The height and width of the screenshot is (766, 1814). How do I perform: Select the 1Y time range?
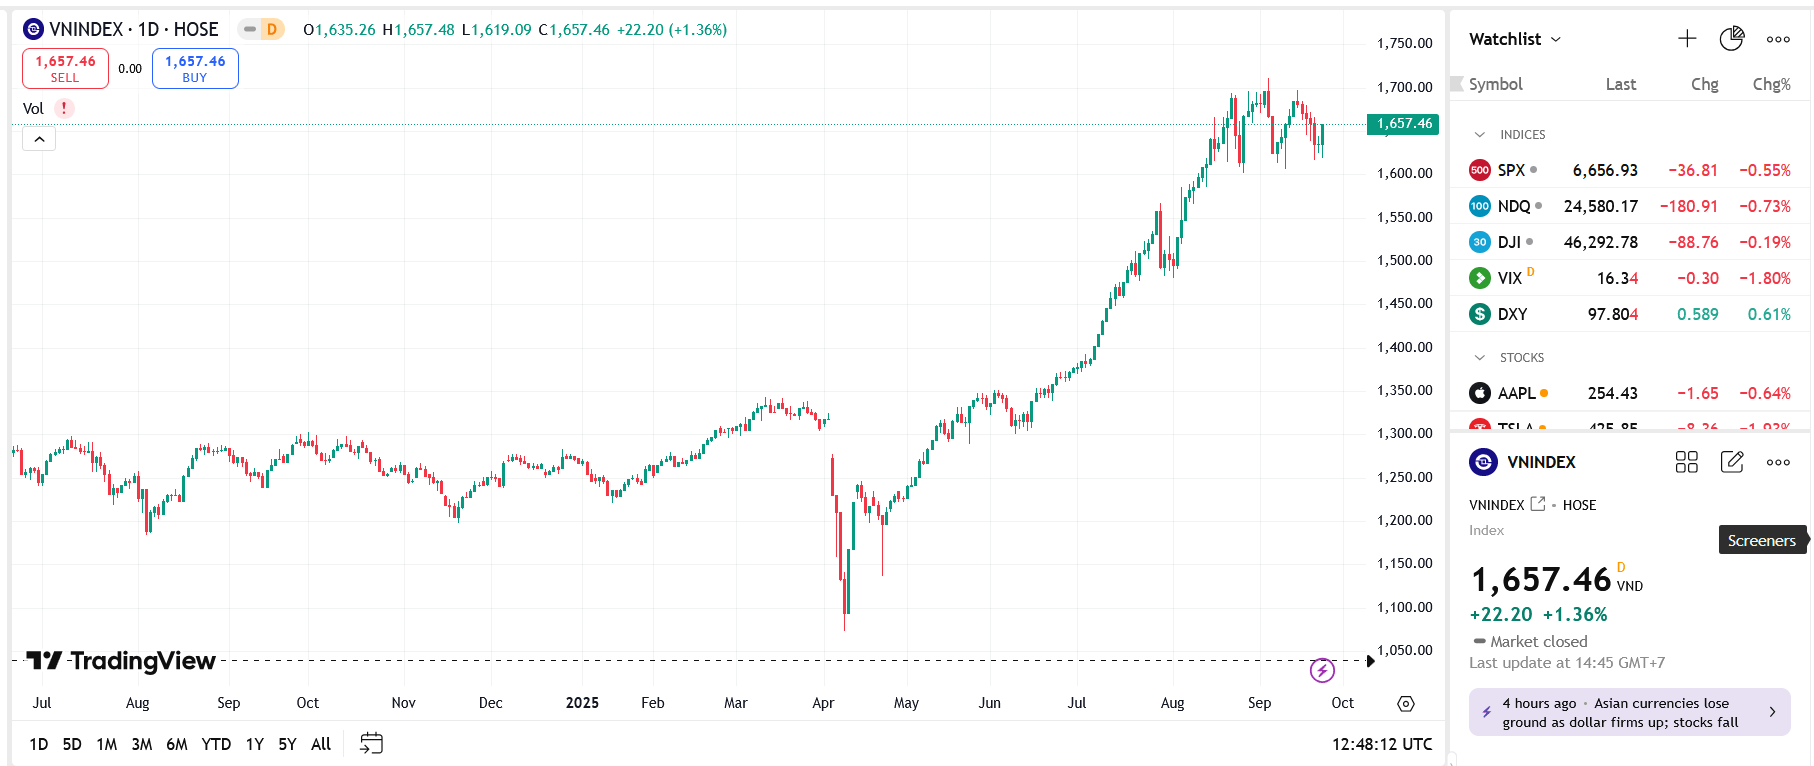pyautogui.click(x=255, y=744)
